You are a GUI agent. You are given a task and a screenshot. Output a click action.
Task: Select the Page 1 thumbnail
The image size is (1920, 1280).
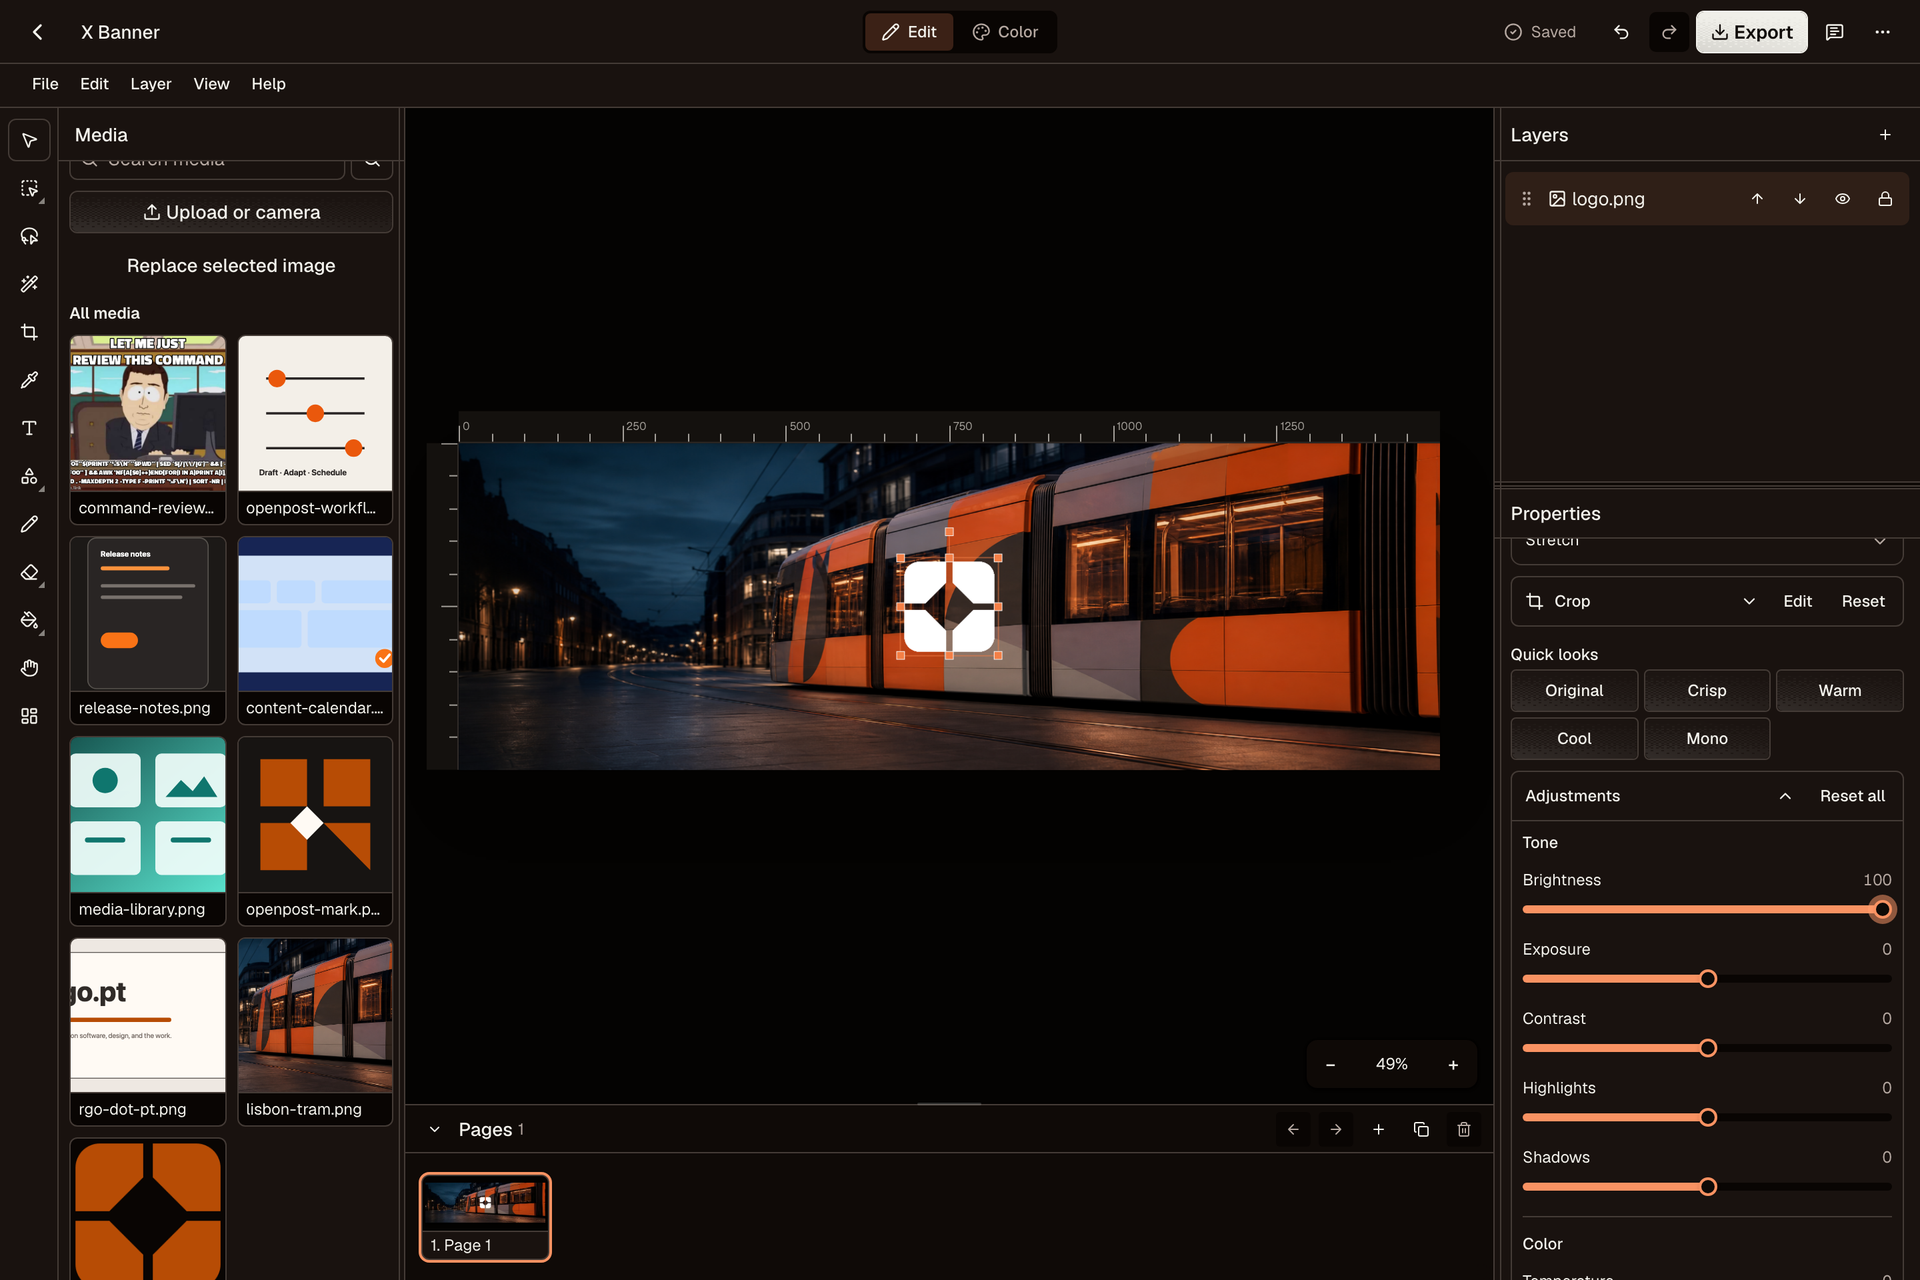485,1217
